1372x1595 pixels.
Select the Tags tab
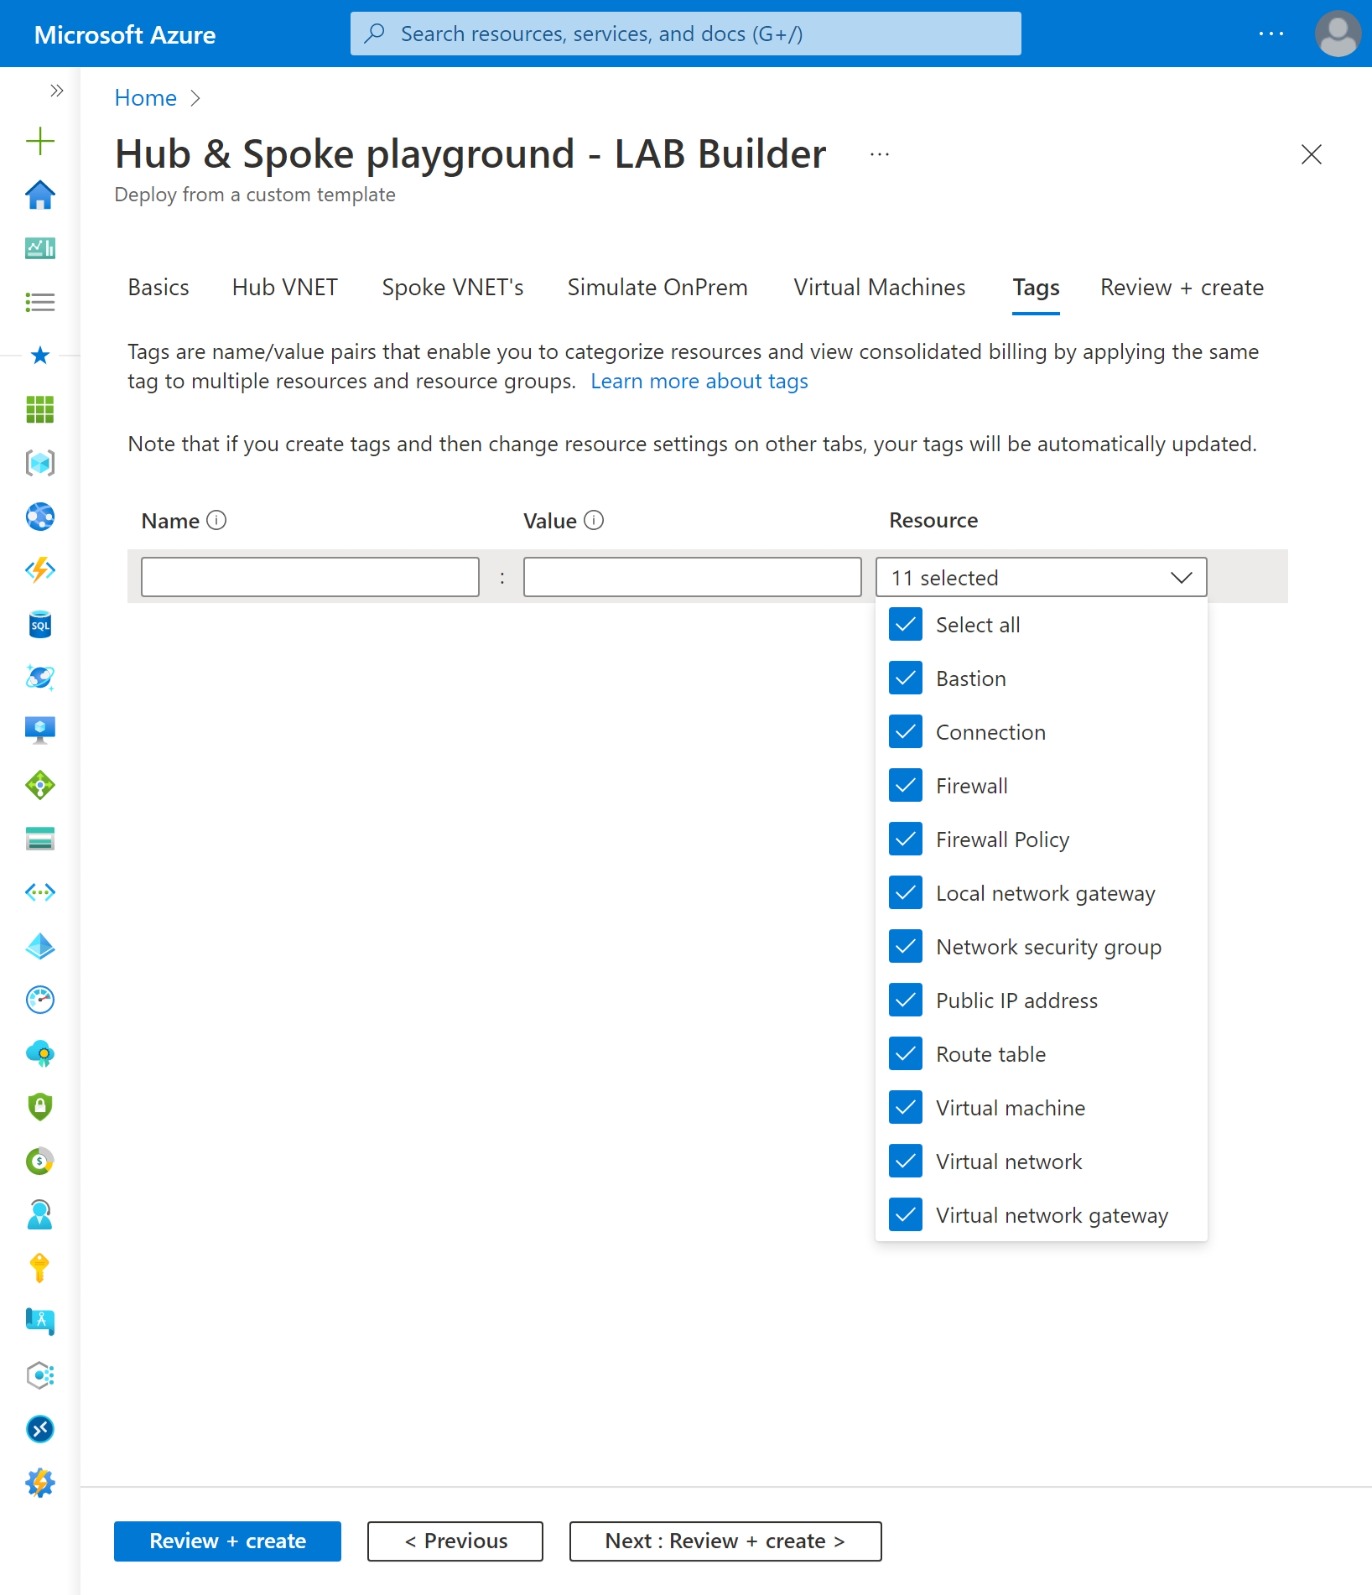point(1036,288)
